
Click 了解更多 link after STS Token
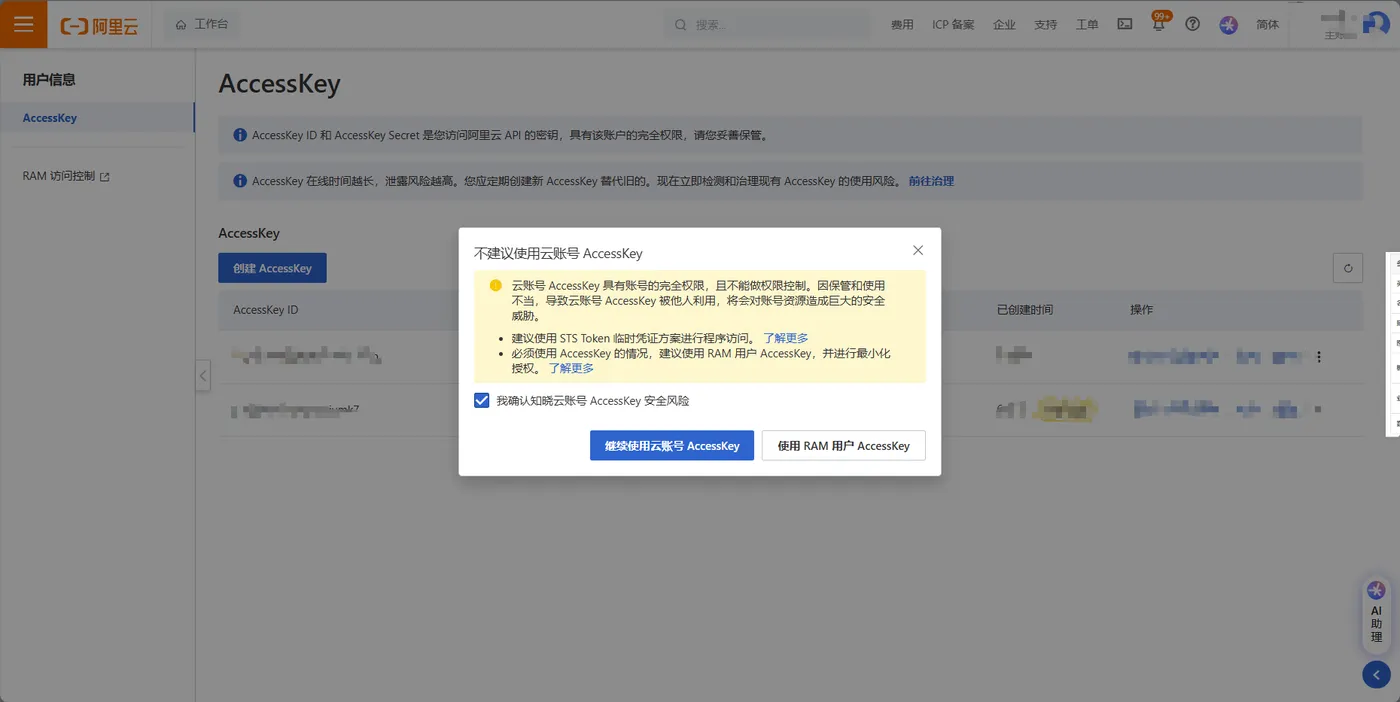click(x=785, y=339)
